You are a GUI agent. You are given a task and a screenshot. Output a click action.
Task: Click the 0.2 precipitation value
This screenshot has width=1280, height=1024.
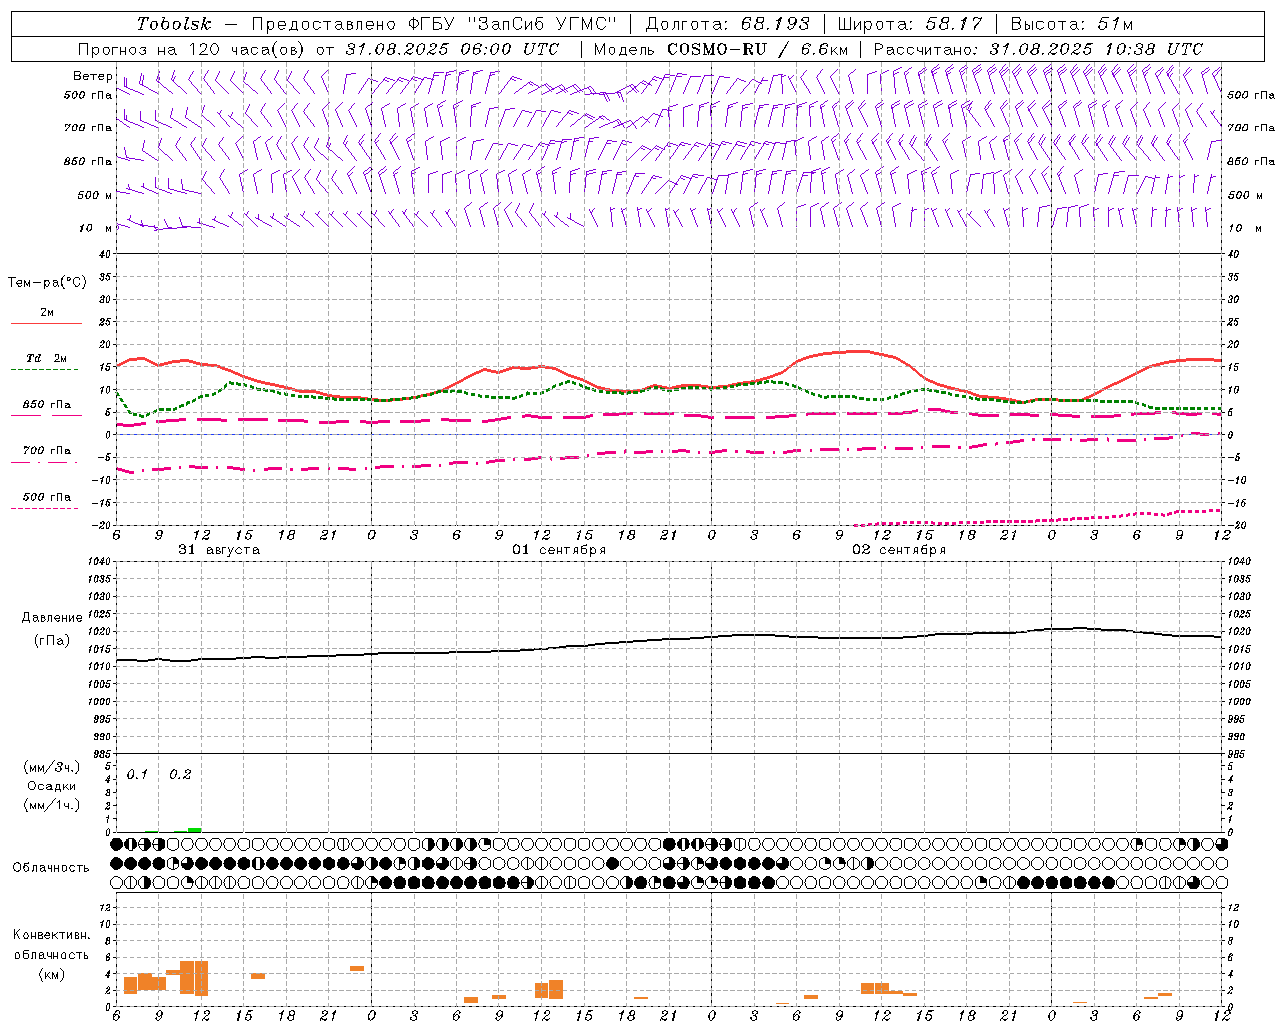(180, 774)
